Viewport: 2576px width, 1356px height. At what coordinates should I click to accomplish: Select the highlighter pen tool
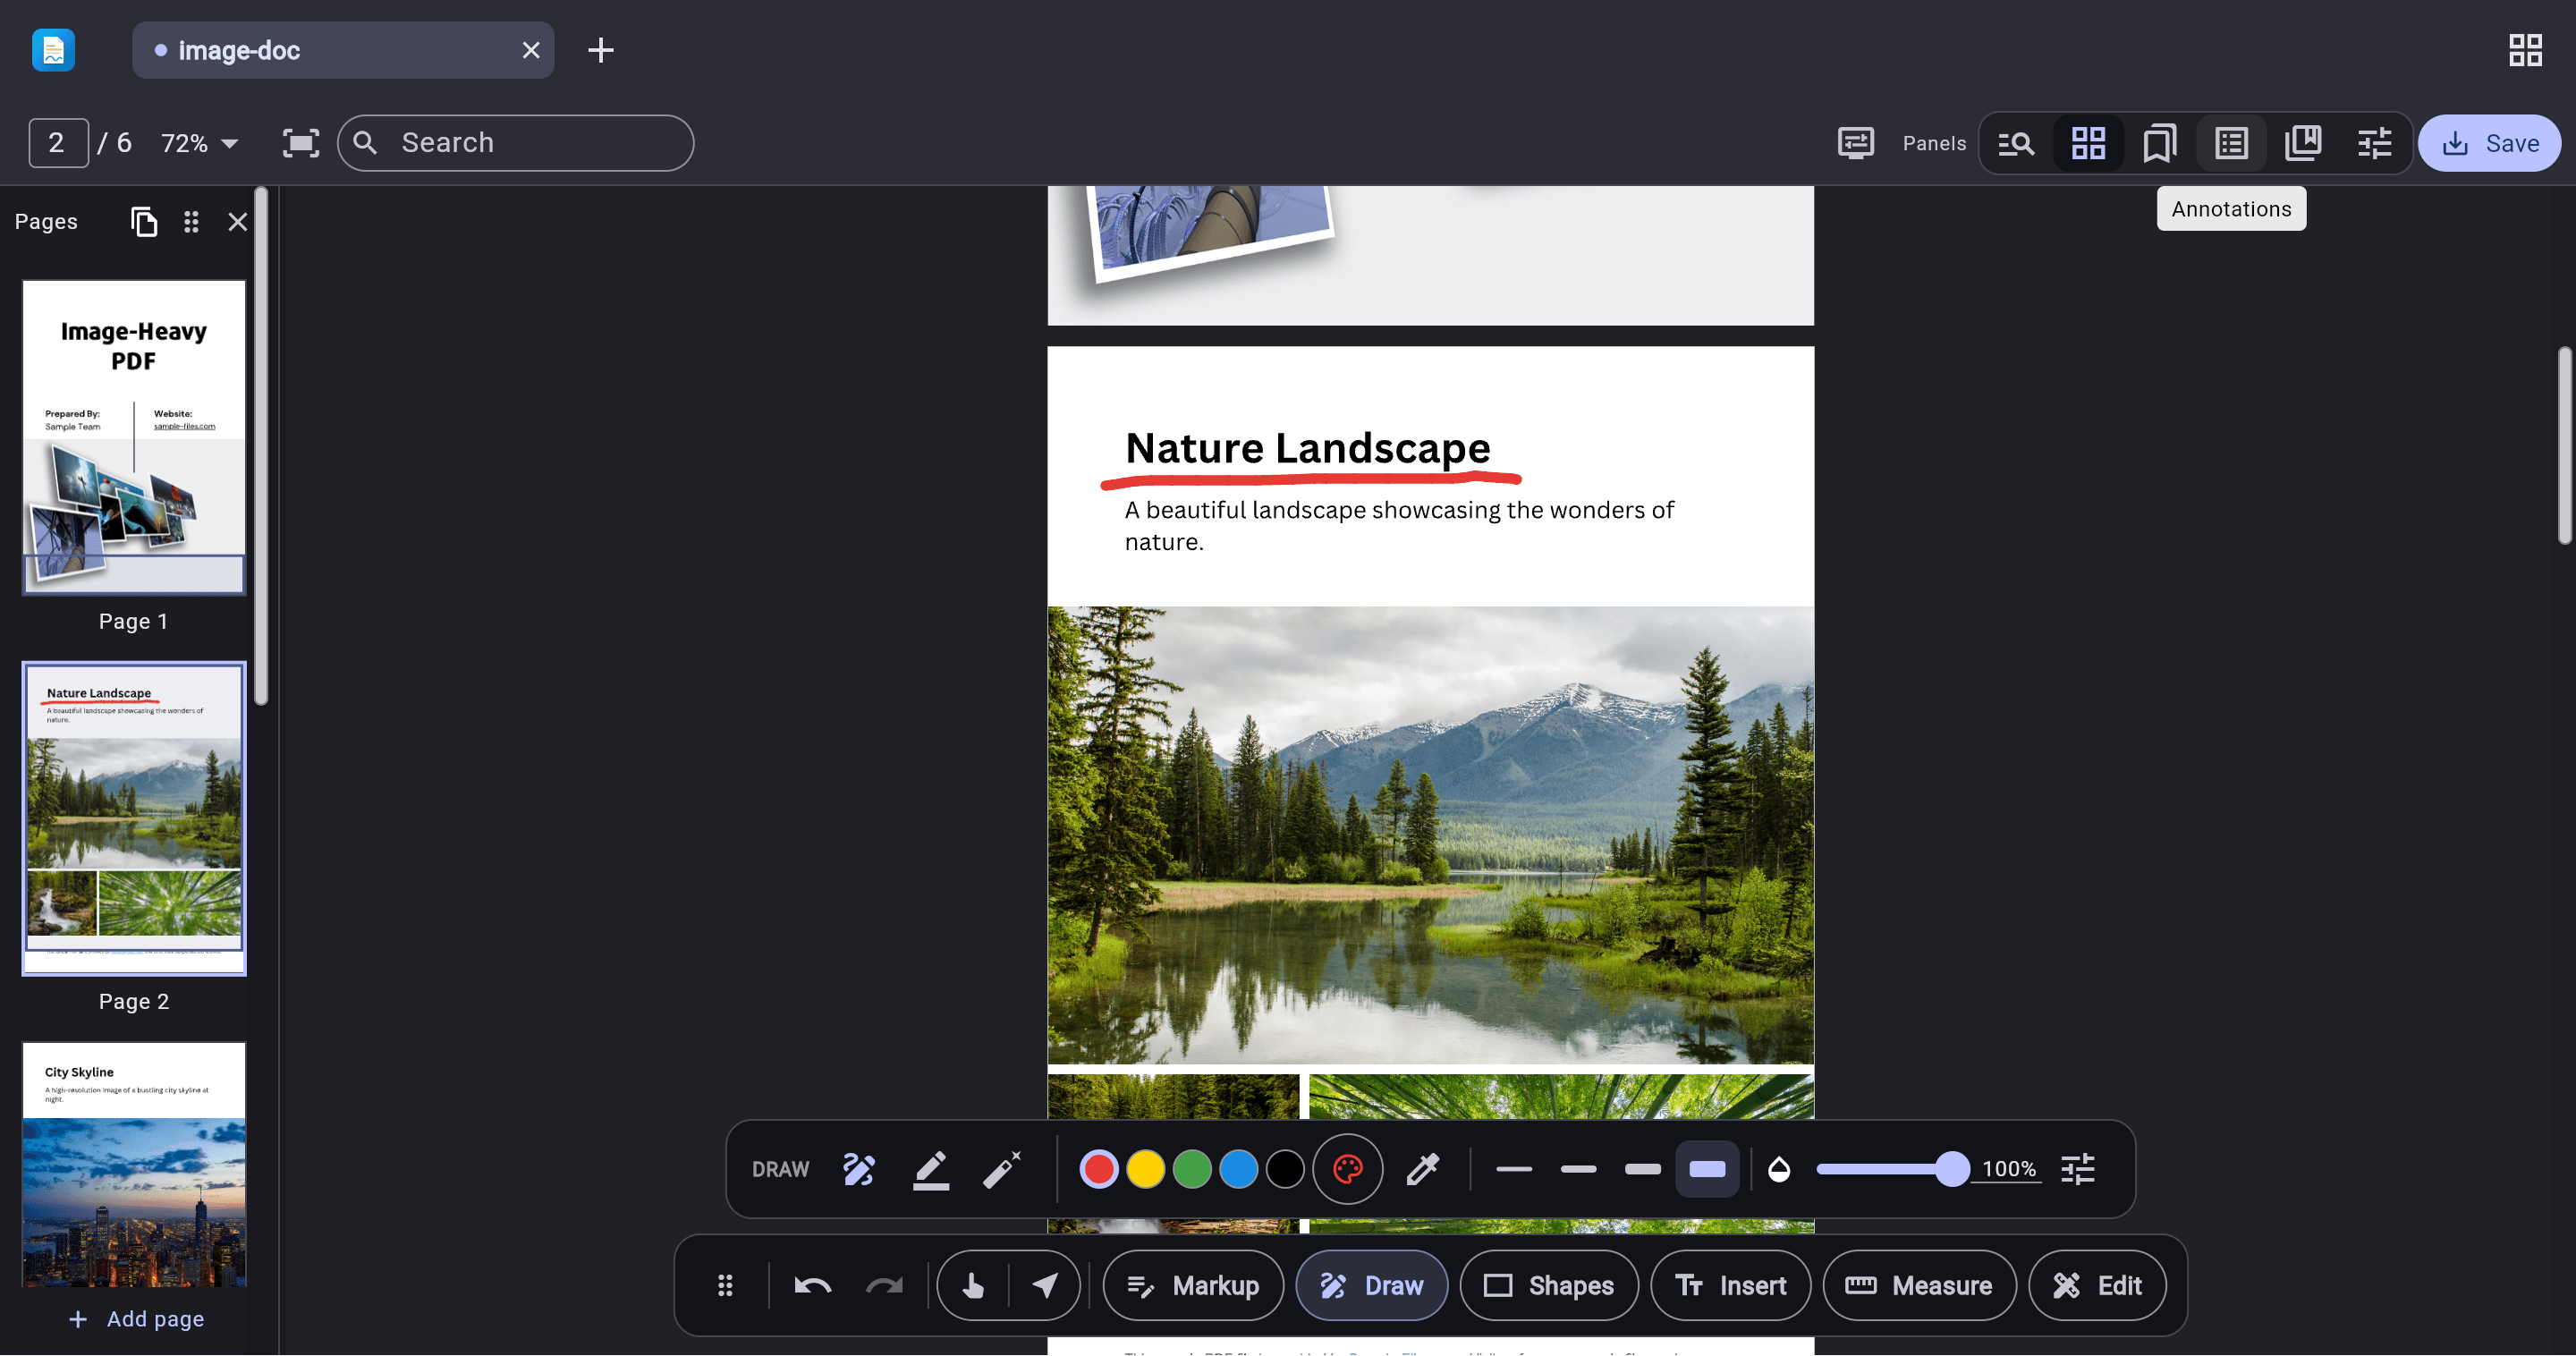click(x=930, y=1169)
